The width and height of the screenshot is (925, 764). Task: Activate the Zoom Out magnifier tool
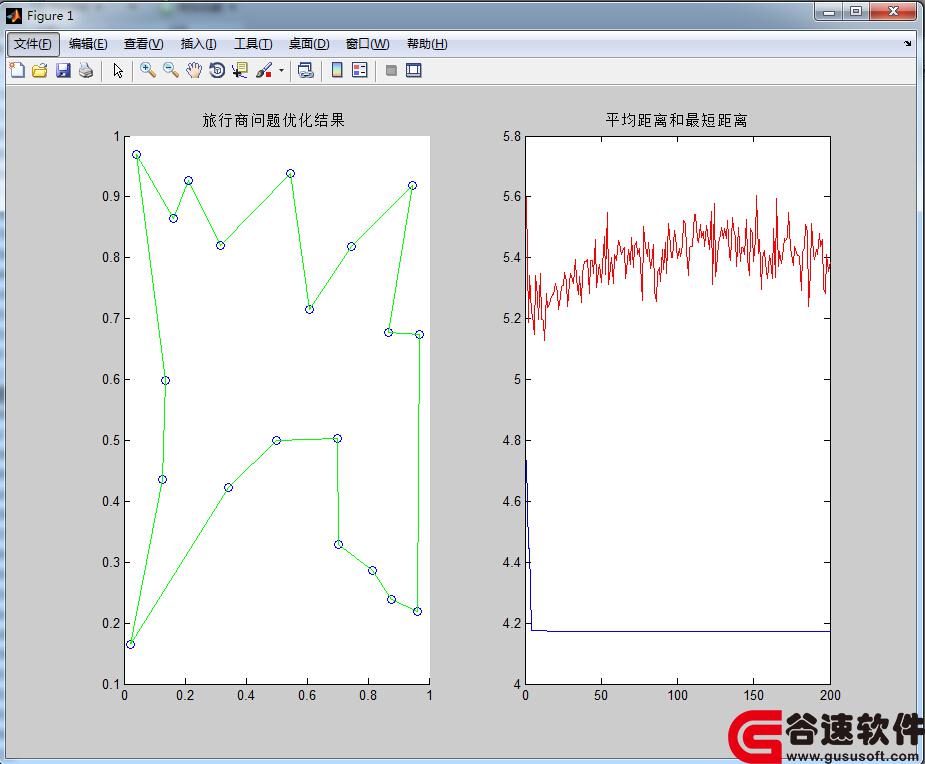pos(171,71)
